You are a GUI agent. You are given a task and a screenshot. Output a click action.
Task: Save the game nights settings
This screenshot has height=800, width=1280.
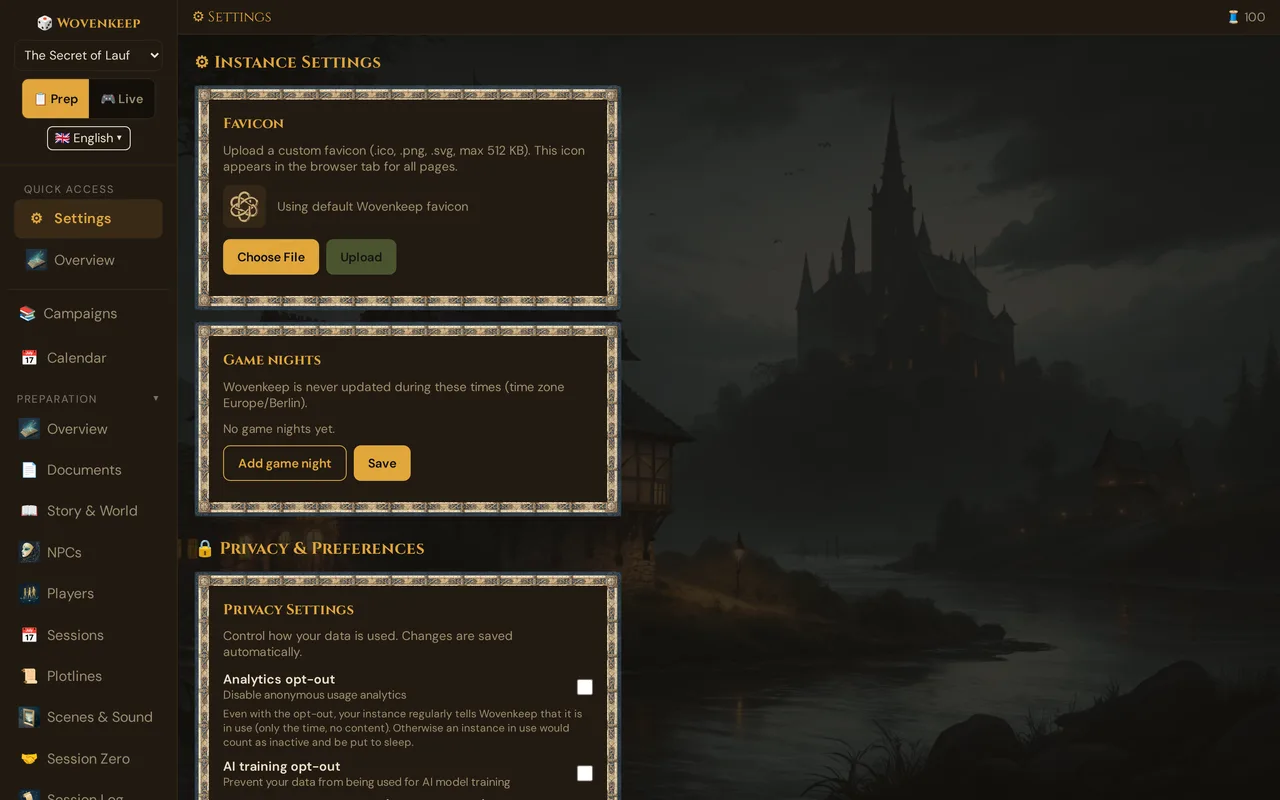pos(382,463)
